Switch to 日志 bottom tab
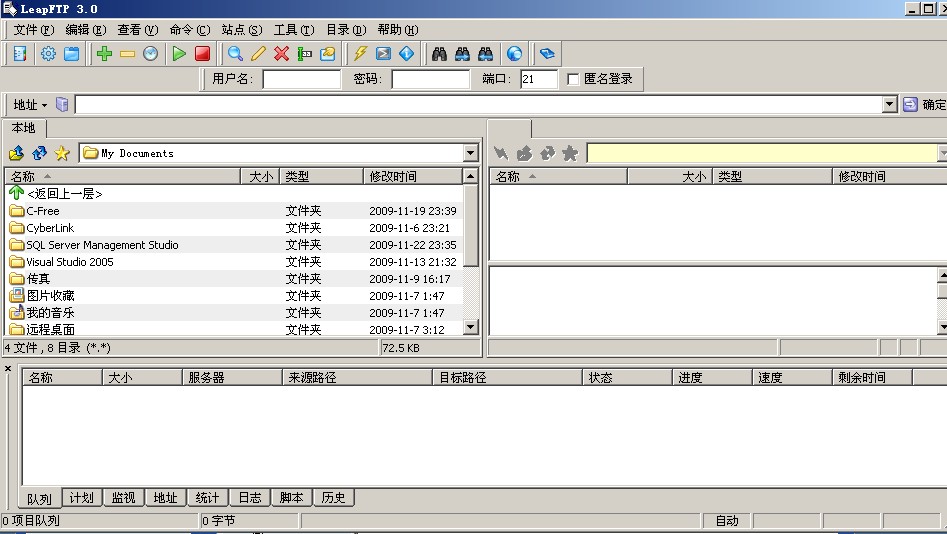The width and height of the screenshot is (947, 534). point(250,497)
